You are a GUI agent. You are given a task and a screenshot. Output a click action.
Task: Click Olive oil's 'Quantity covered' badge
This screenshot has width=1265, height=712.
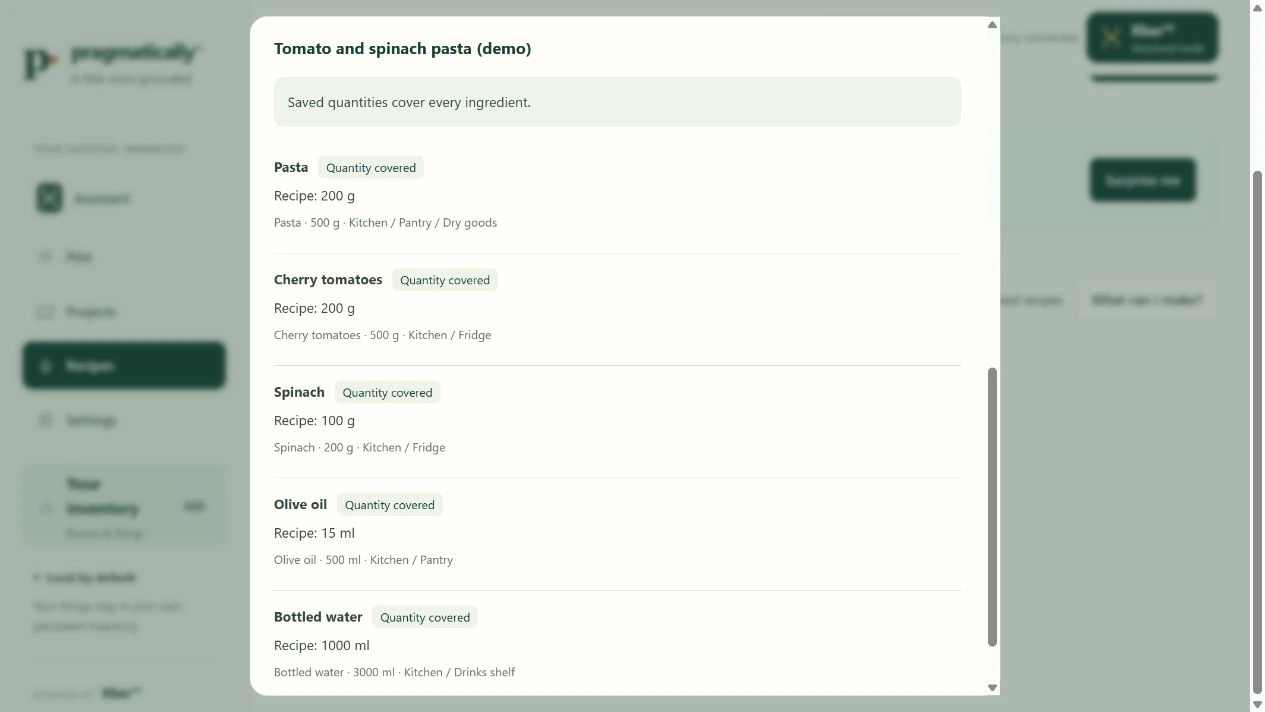pyautogui.click(x=389, y=505)
